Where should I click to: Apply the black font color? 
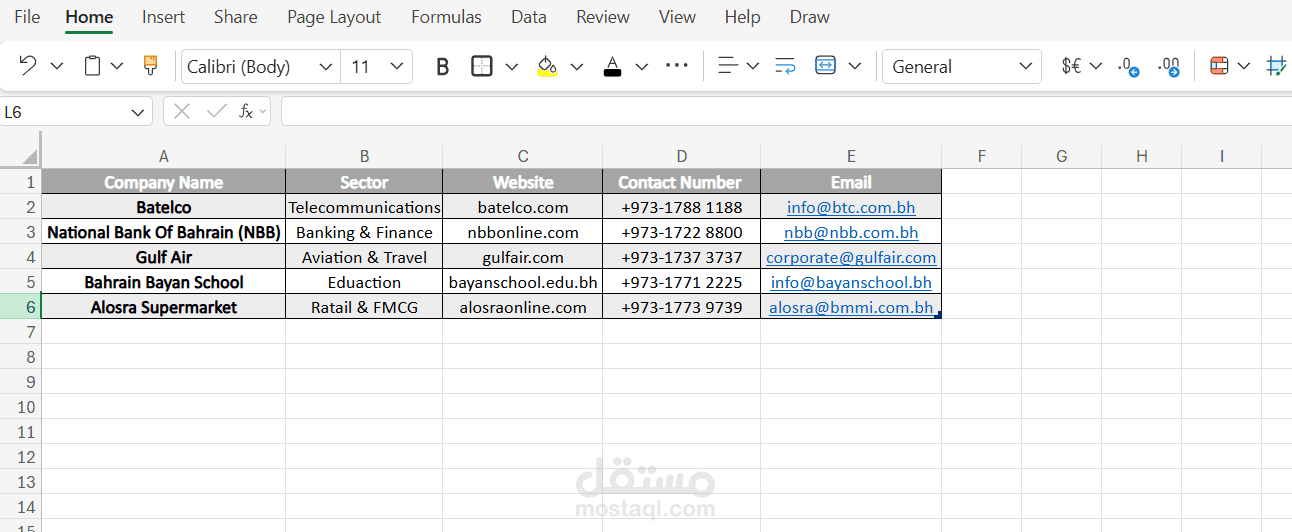point(613,66)
